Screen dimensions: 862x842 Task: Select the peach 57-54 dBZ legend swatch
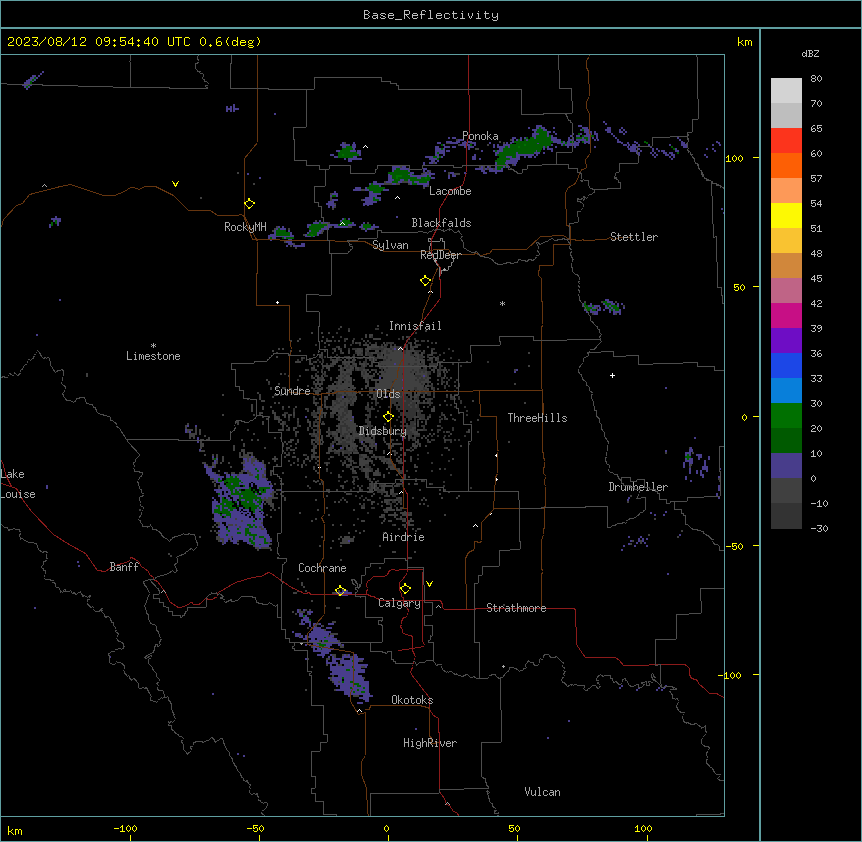[786, 191]
